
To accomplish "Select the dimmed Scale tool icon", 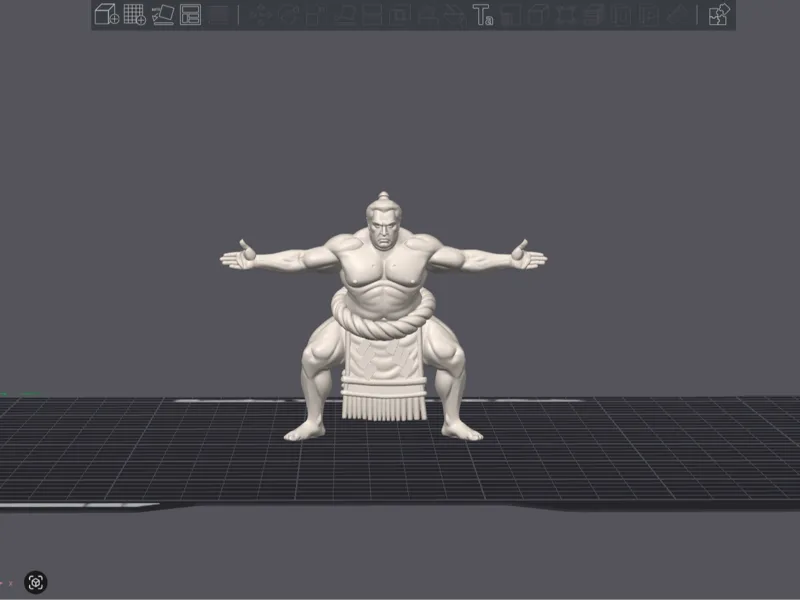I will coord(316,15).
